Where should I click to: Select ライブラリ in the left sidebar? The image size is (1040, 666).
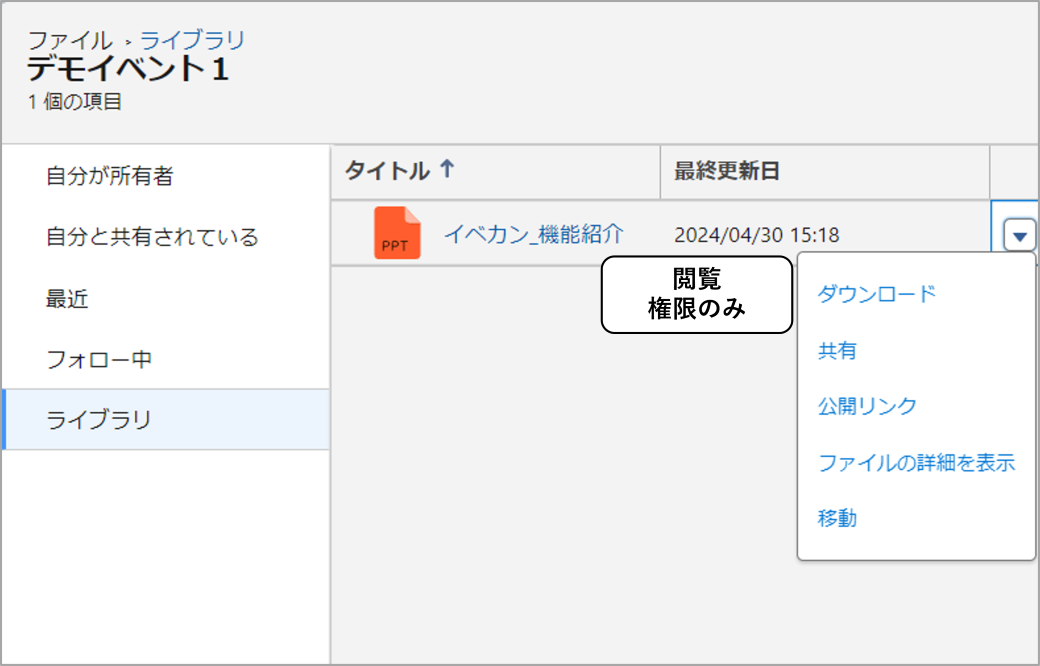(99, 420)
